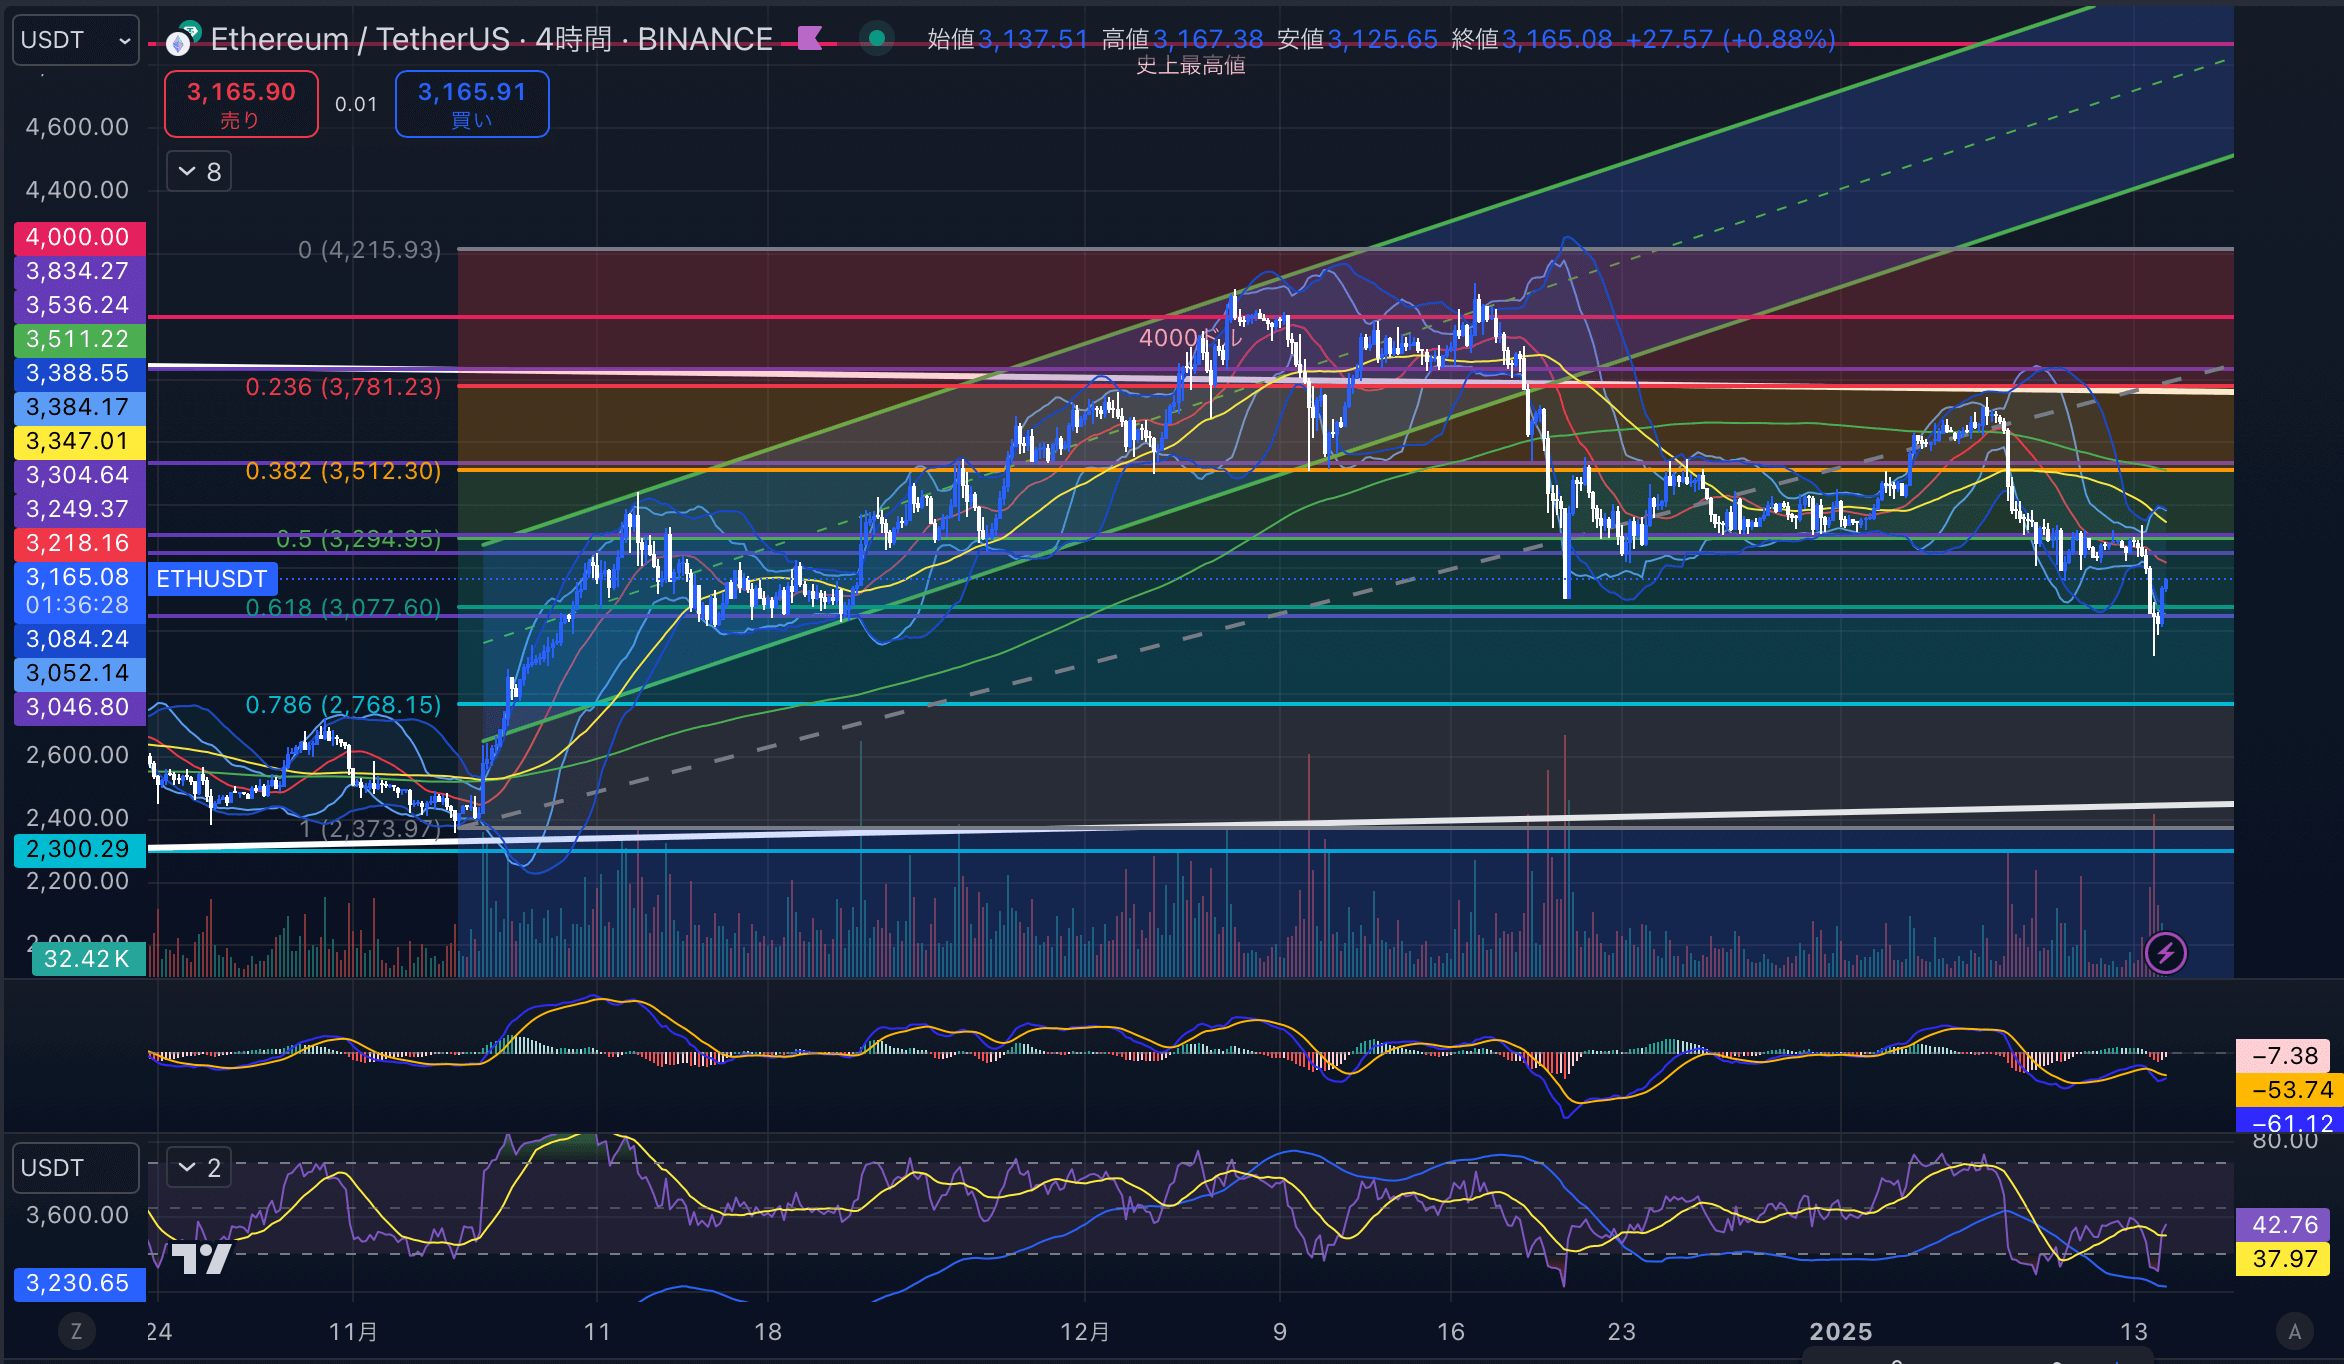2344x1364 pixels.
Task: Click the current price 3,165.08 label
Action: pos(79,592)
